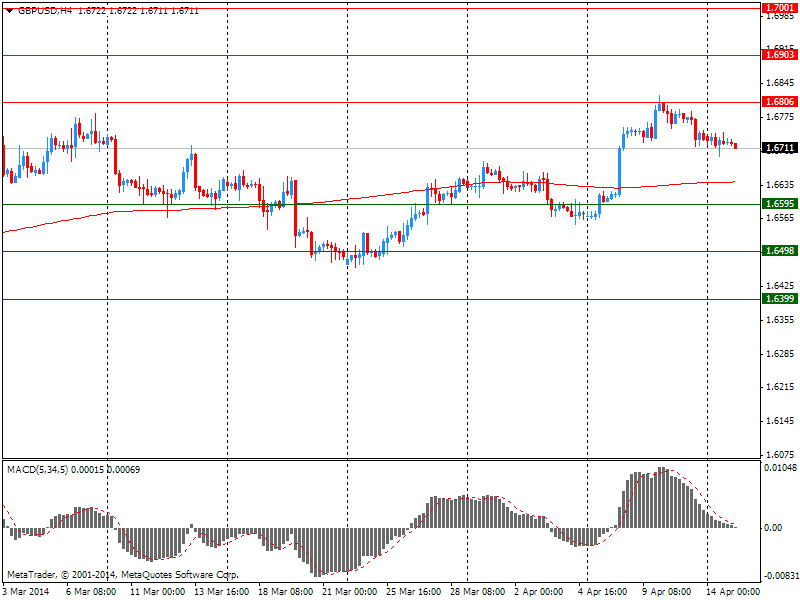Viewport: 800px width, 600px height.
Task: Click the 1.6355 price scale value
Action: [781, 320]
